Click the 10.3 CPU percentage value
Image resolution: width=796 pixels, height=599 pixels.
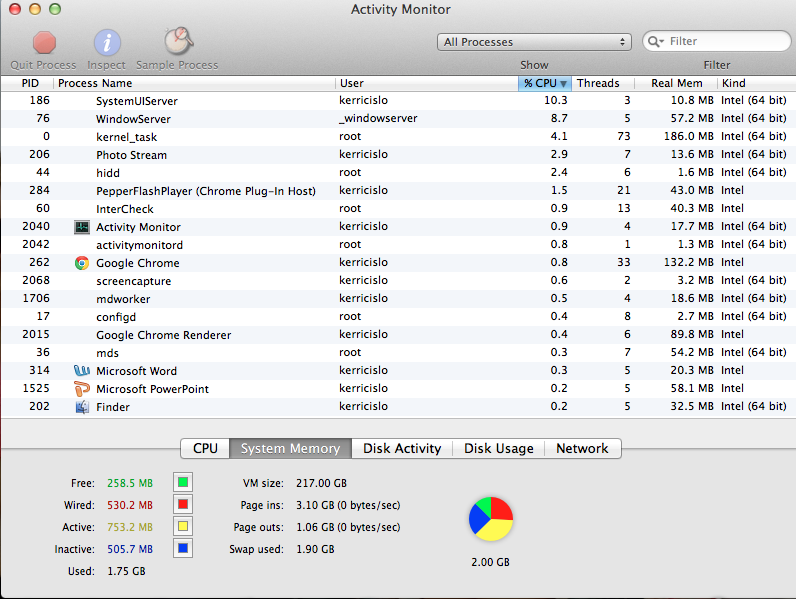pos(555,100)
